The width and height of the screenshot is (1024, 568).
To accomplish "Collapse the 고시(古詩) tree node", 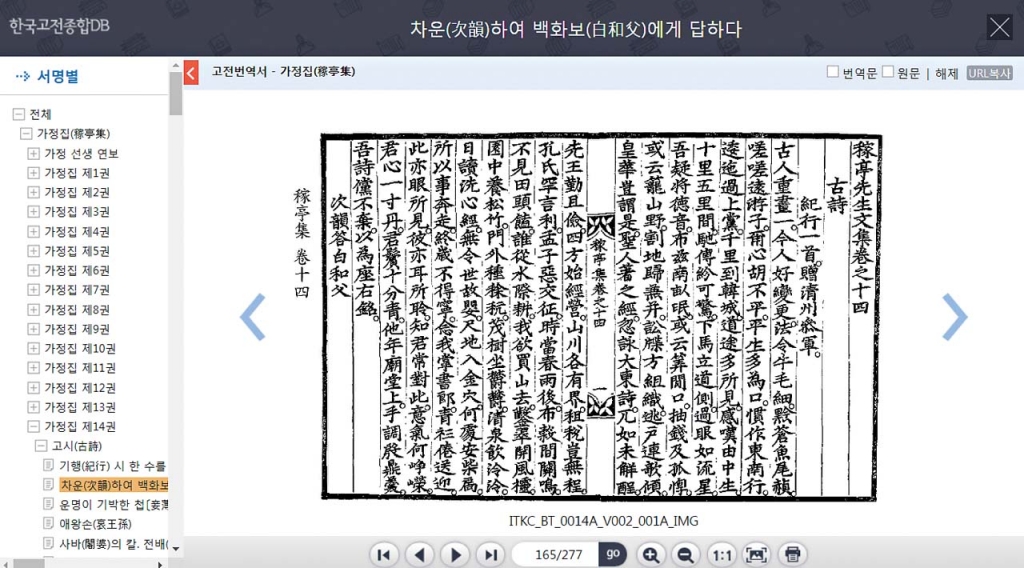I will (42, 446).
